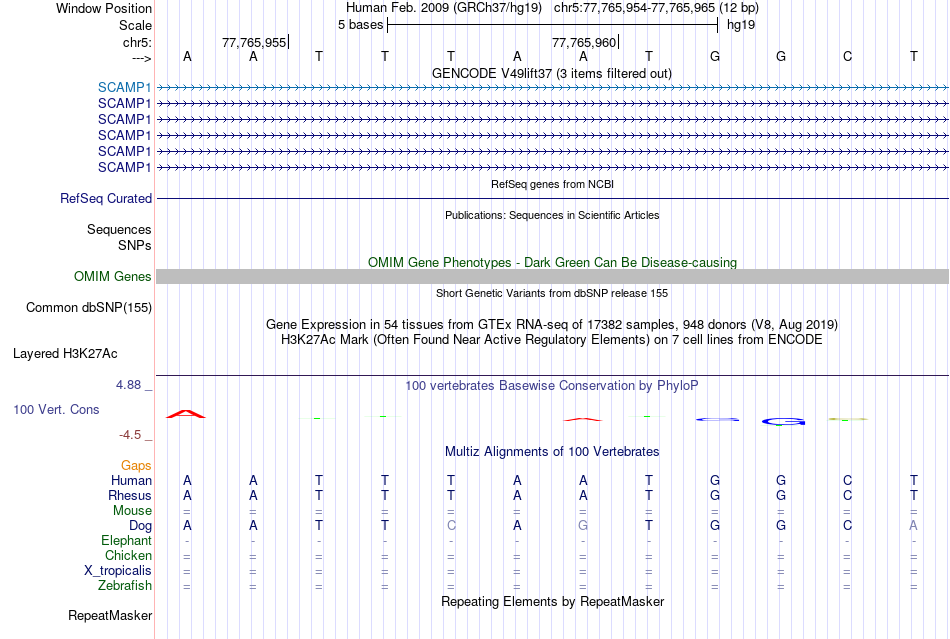Open Short Genetic Variants from dbSNP title
Screen dimensions: 950x639
(x=552, y=293)
